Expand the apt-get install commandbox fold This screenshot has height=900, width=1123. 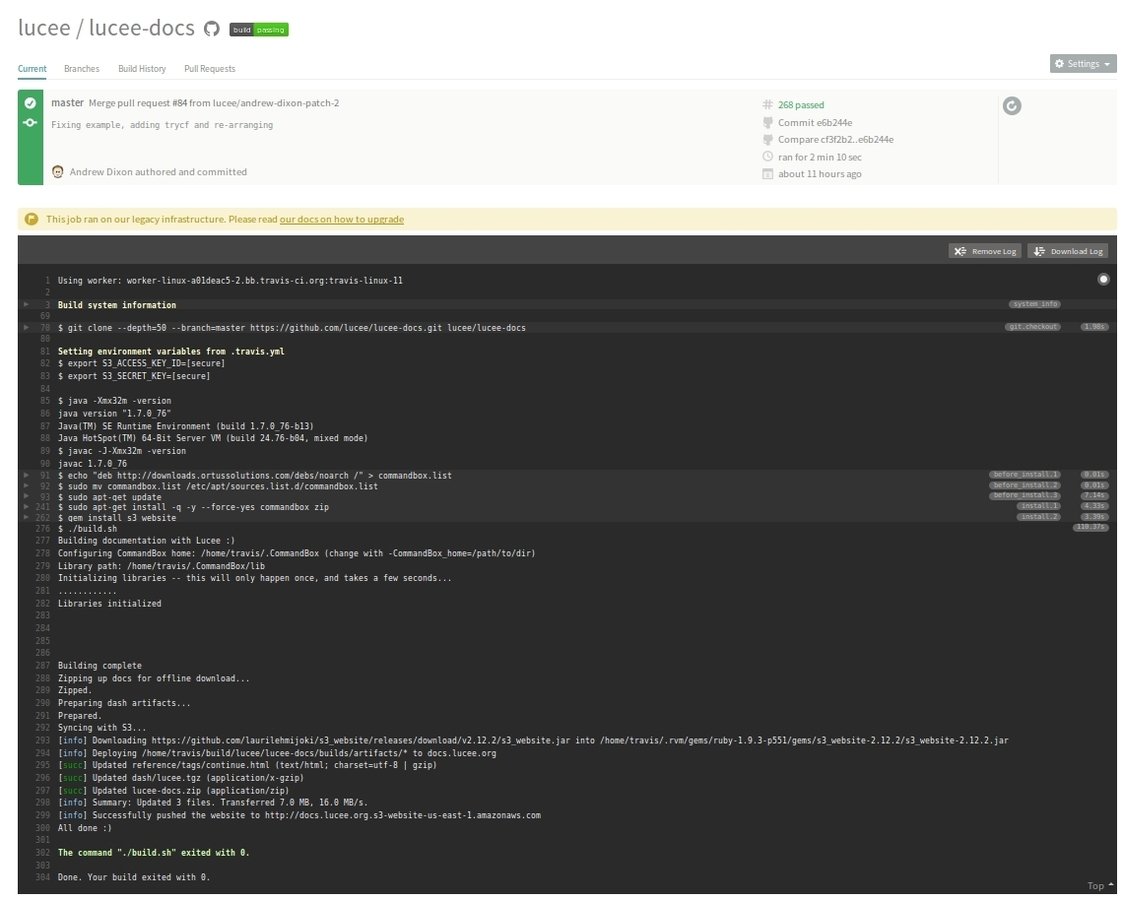26,506
